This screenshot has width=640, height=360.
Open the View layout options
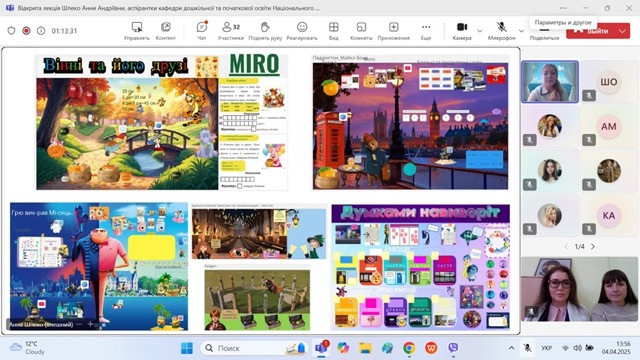tap(333, 31)
